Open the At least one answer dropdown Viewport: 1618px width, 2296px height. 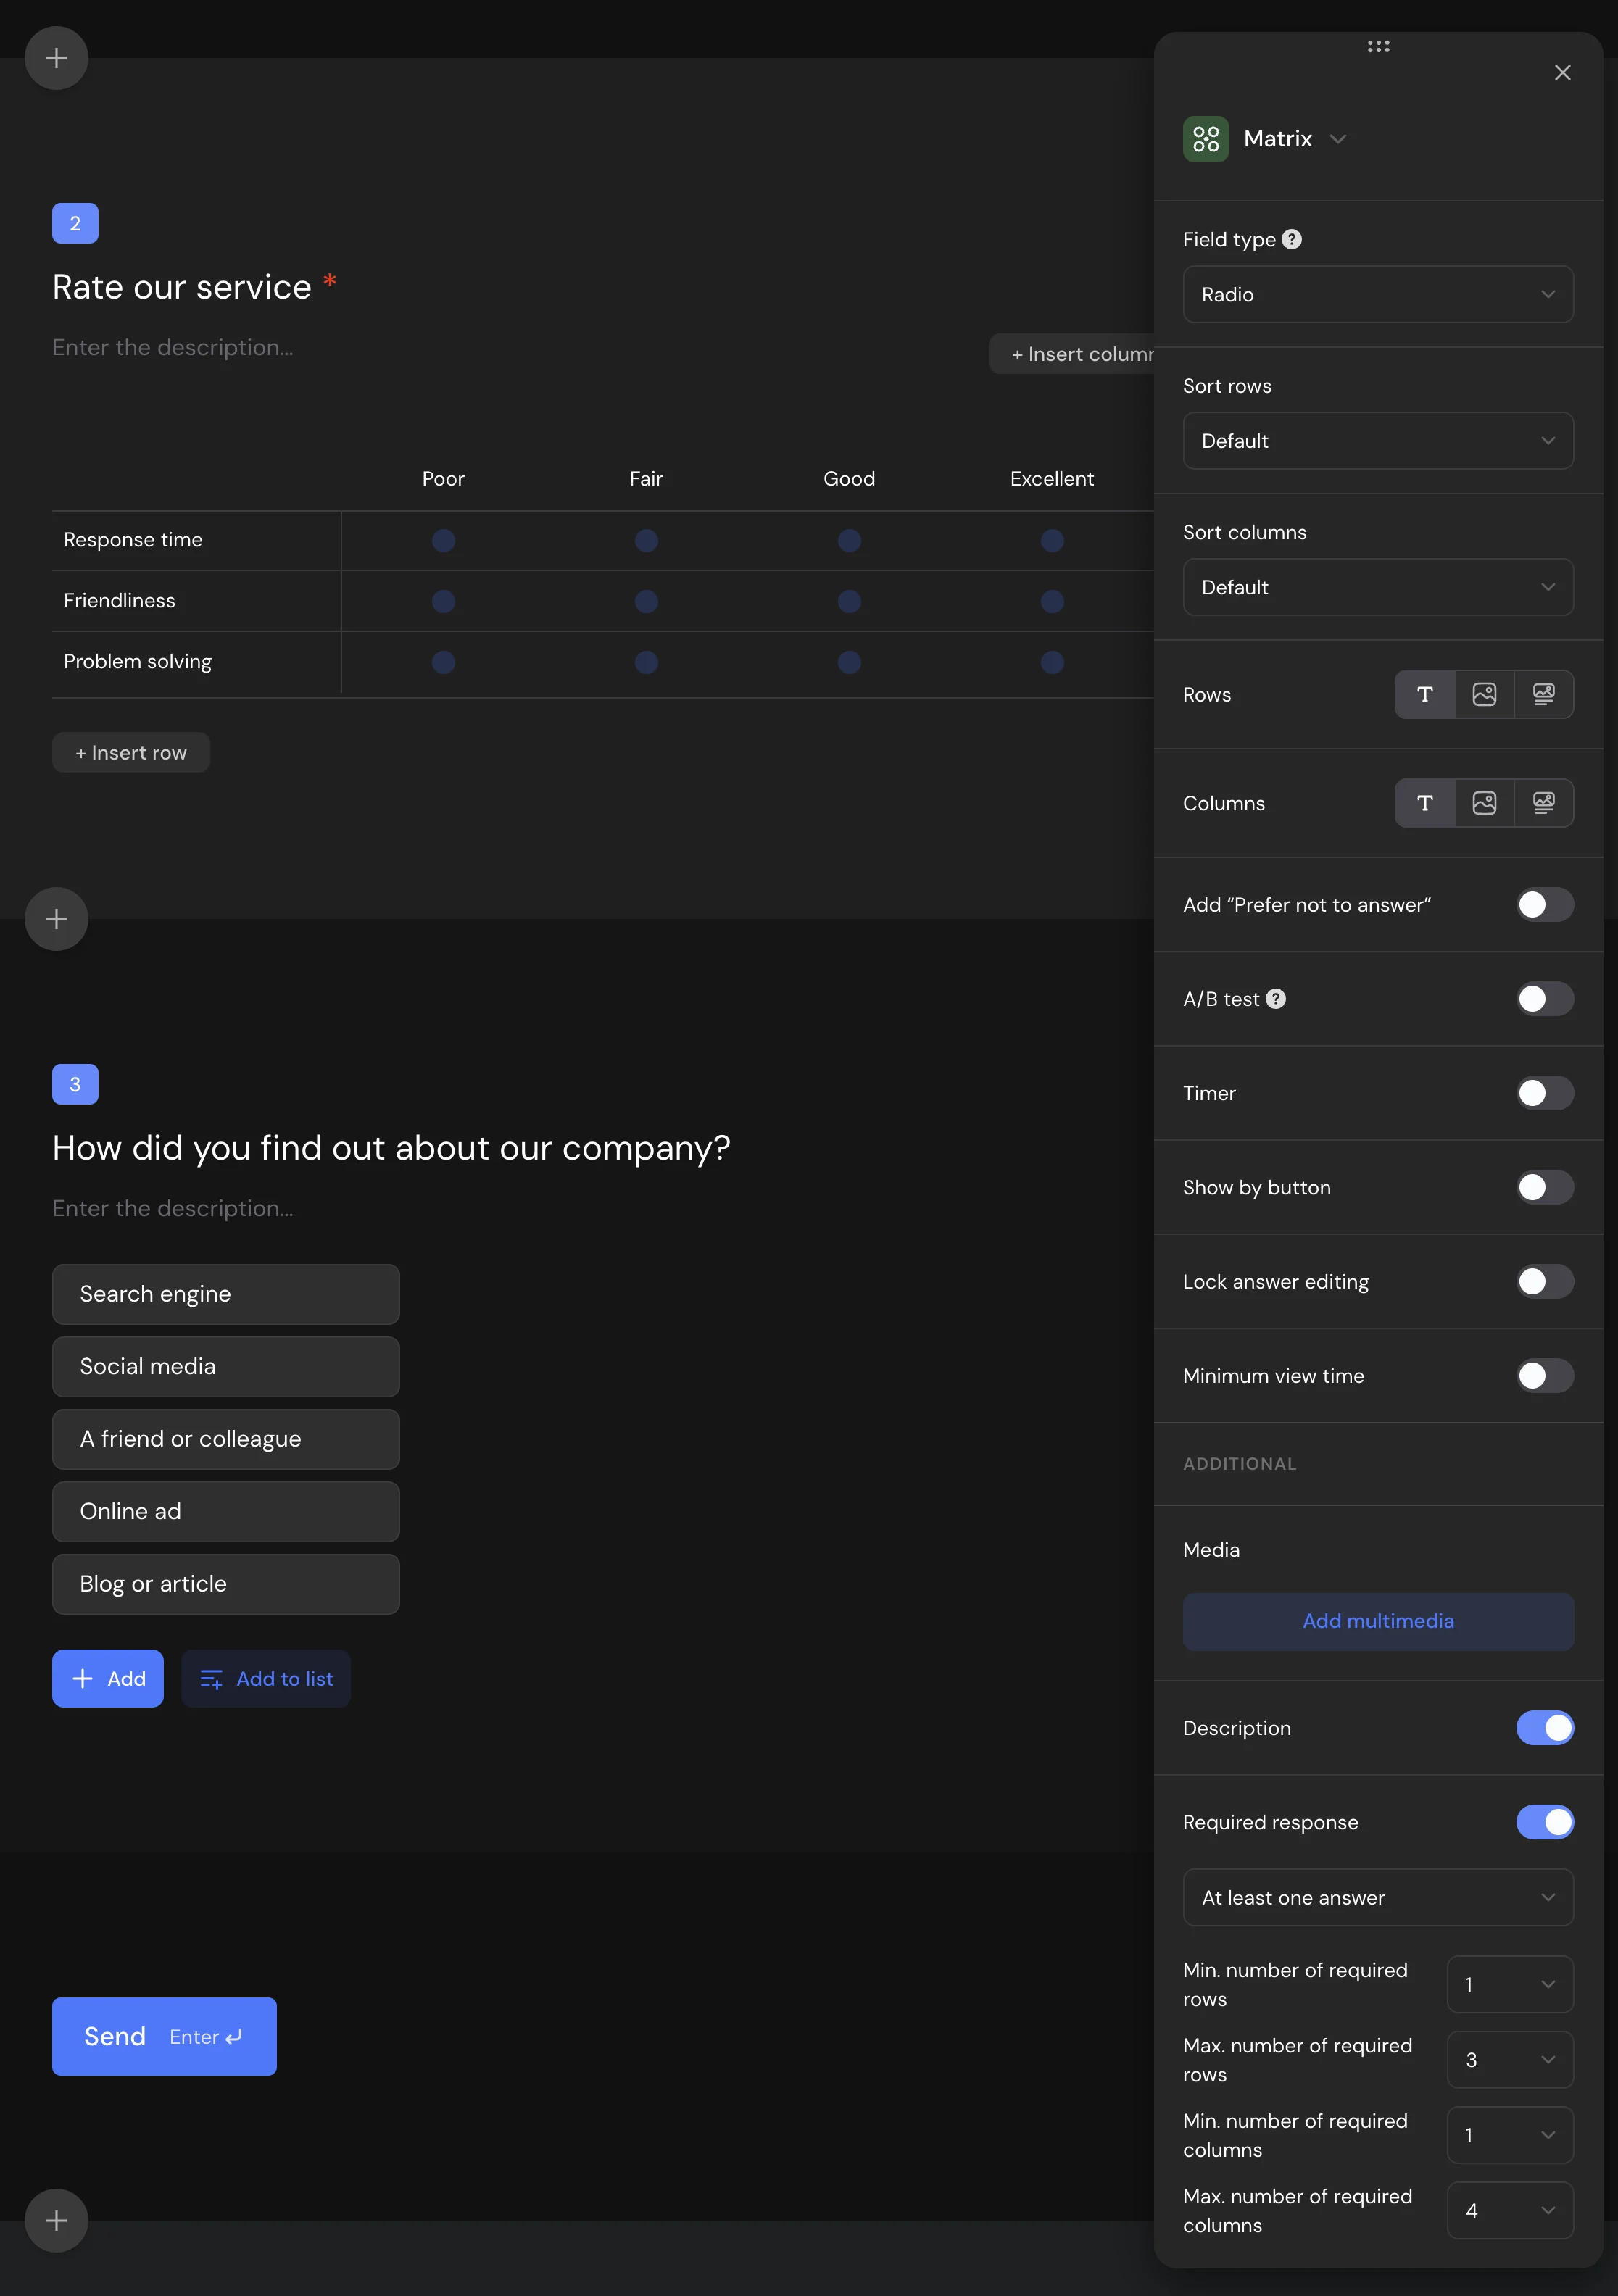[1378, 1898]
